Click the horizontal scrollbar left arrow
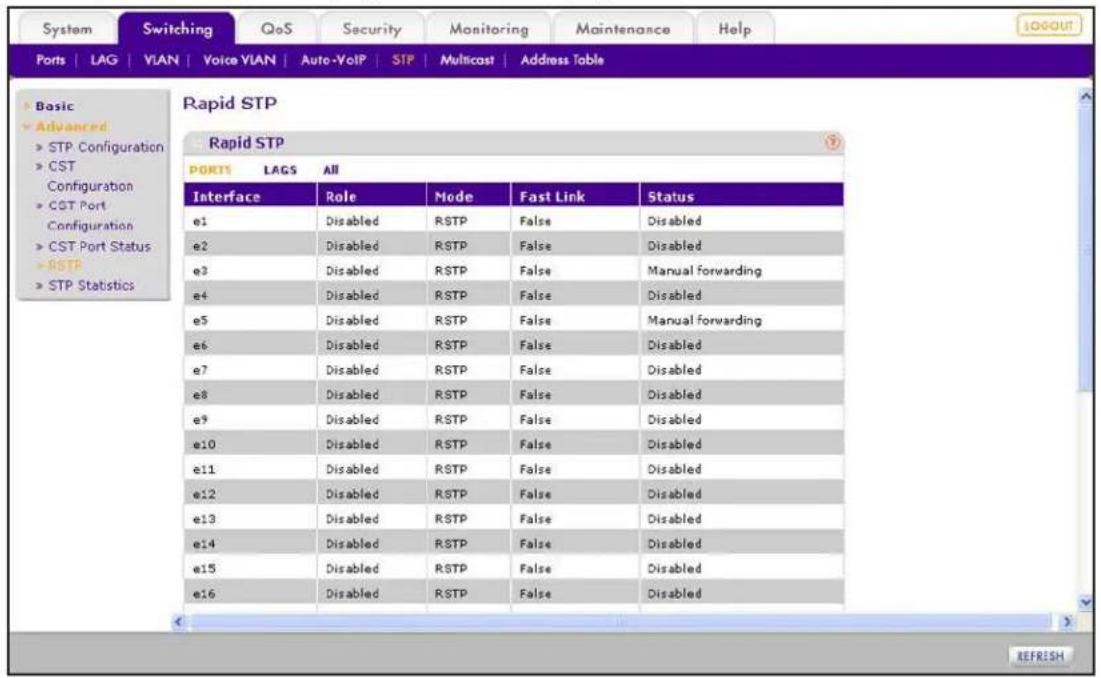1101x678 pixels. point(178,621)
